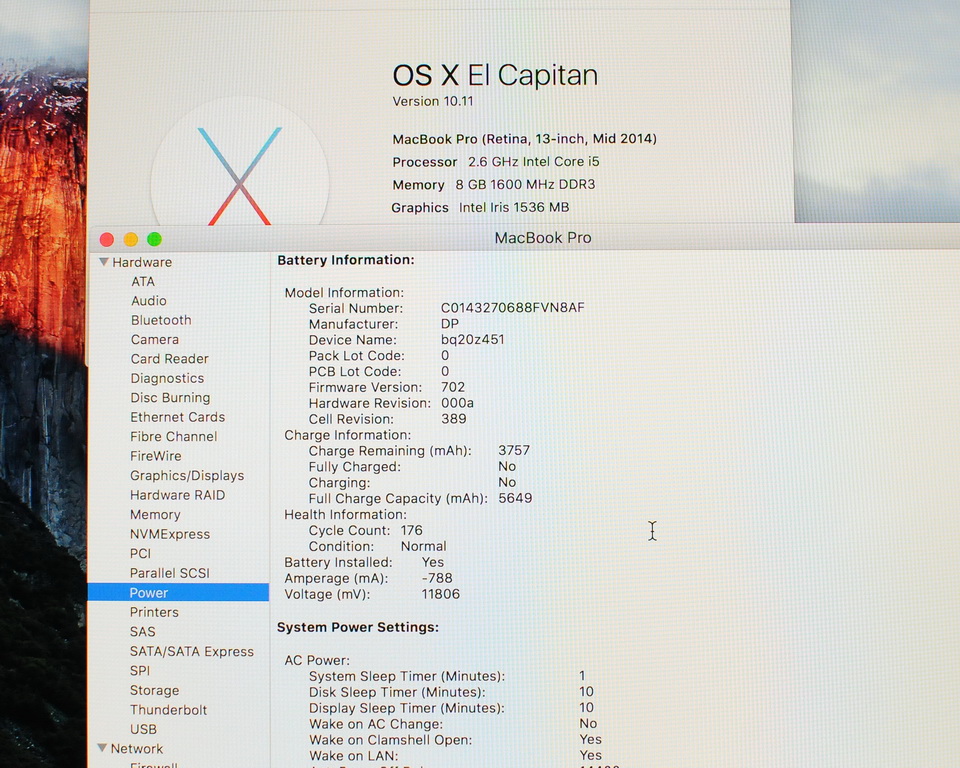960x768 pixels.
Task: Select Diagnostics in the sidebar
Action: tap(167, 378)
